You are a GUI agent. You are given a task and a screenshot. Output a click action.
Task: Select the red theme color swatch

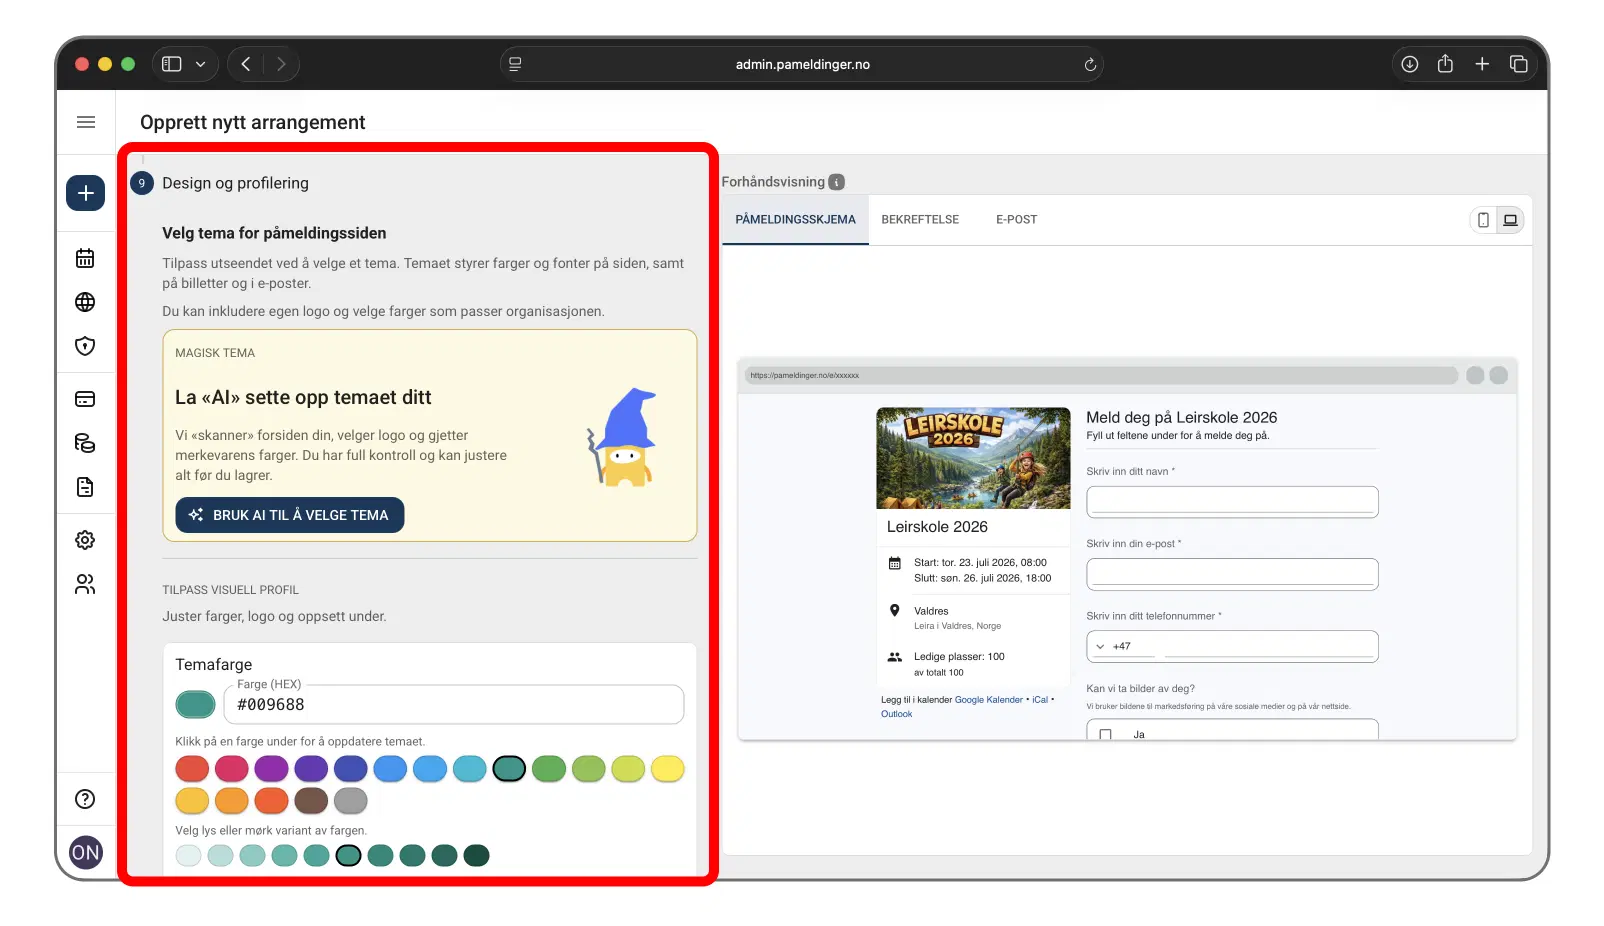192,769
